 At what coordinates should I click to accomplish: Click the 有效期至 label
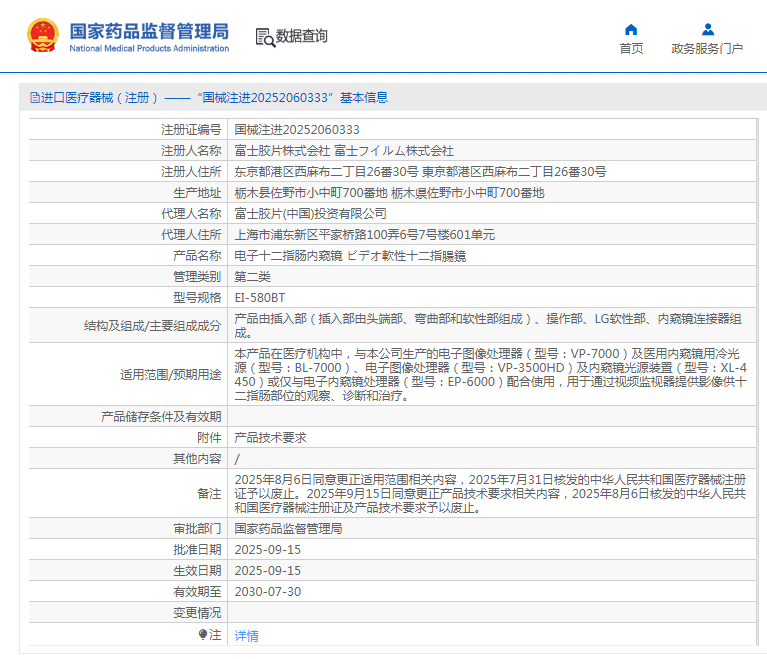click(197, 592)
